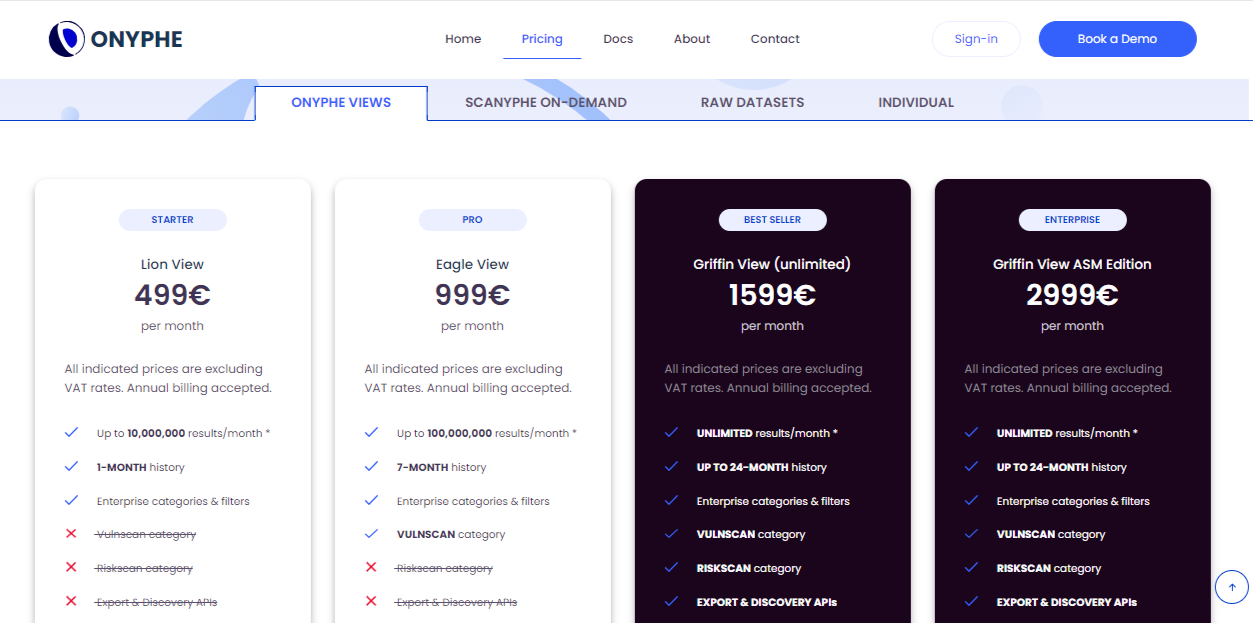Select the ONYPHE VIEWS tab
Image resolution: width=1253 pixels, height=623 pixels.
341,103
